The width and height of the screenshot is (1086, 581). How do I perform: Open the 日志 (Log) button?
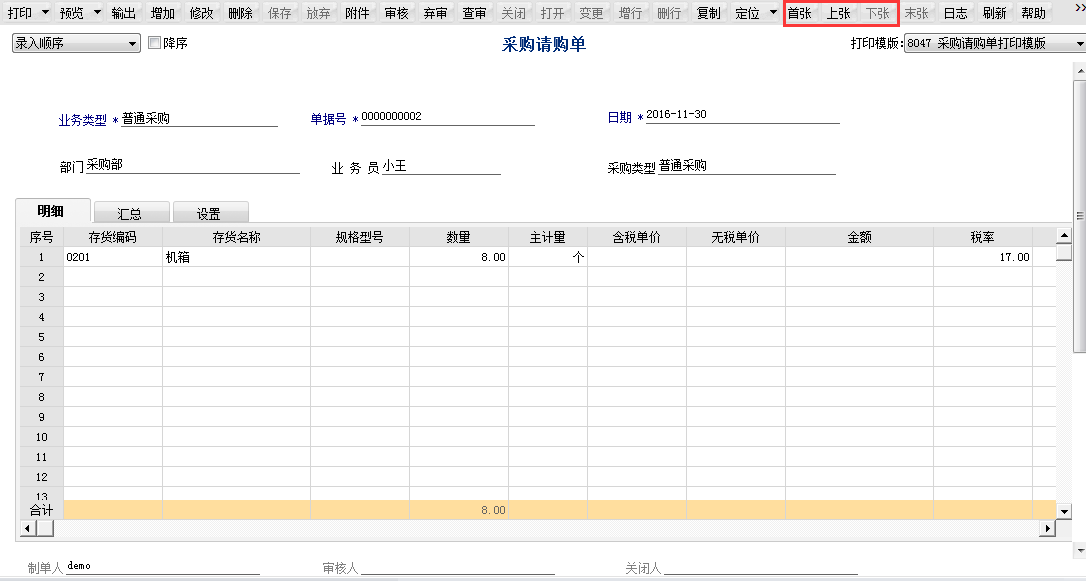(x=955, y=13)
